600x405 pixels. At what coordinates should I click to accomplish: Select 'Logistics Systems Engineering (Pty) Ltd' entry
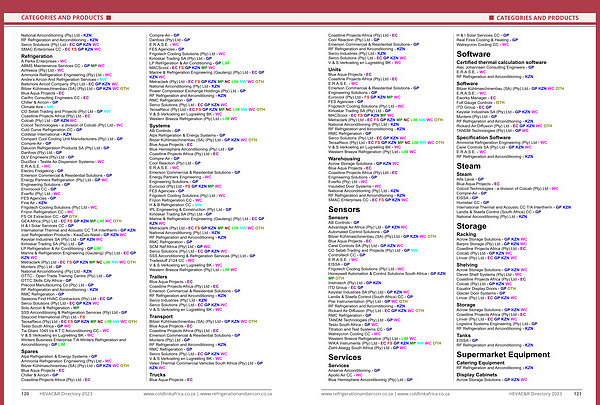point(496,324)
